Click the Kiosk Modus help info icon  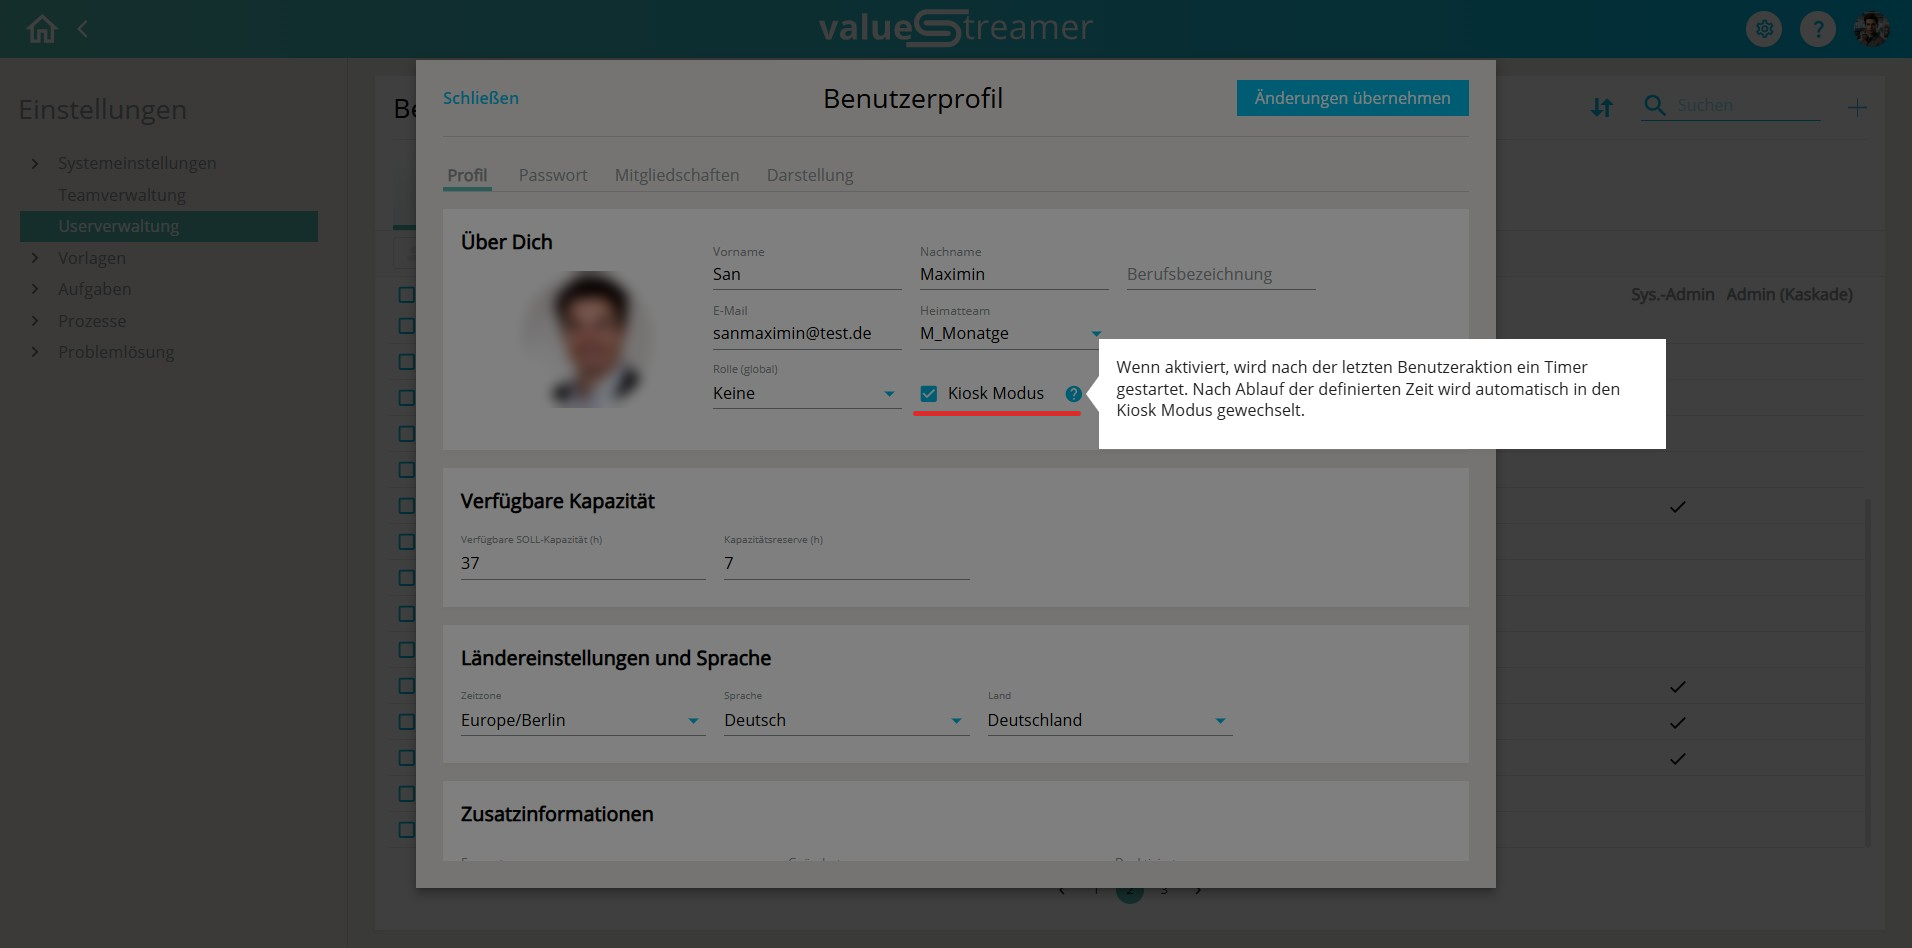1073,394
